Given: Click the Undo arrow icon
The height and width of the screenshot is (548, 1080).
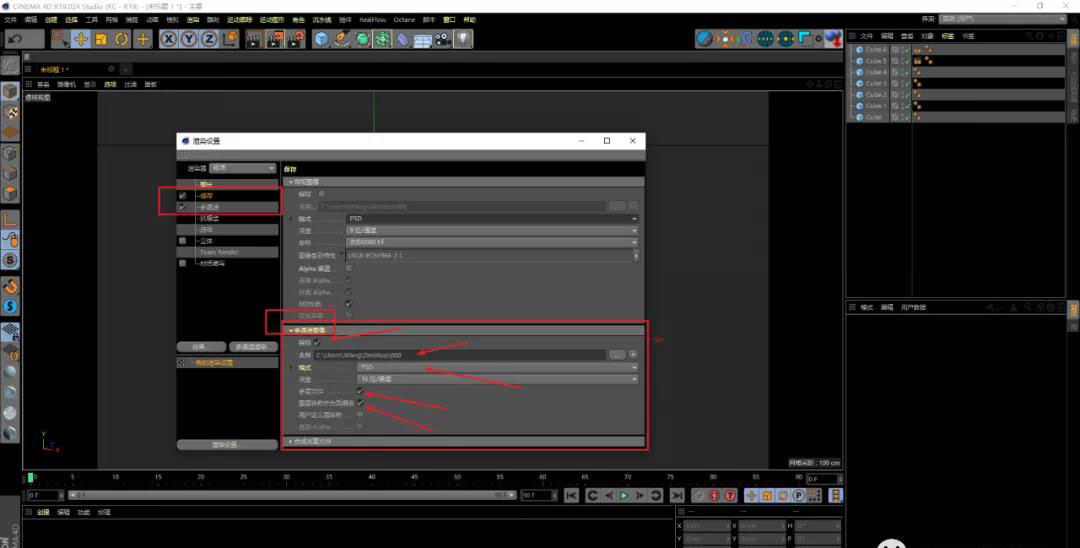Looking at the screenshot, I should (15, 39).
